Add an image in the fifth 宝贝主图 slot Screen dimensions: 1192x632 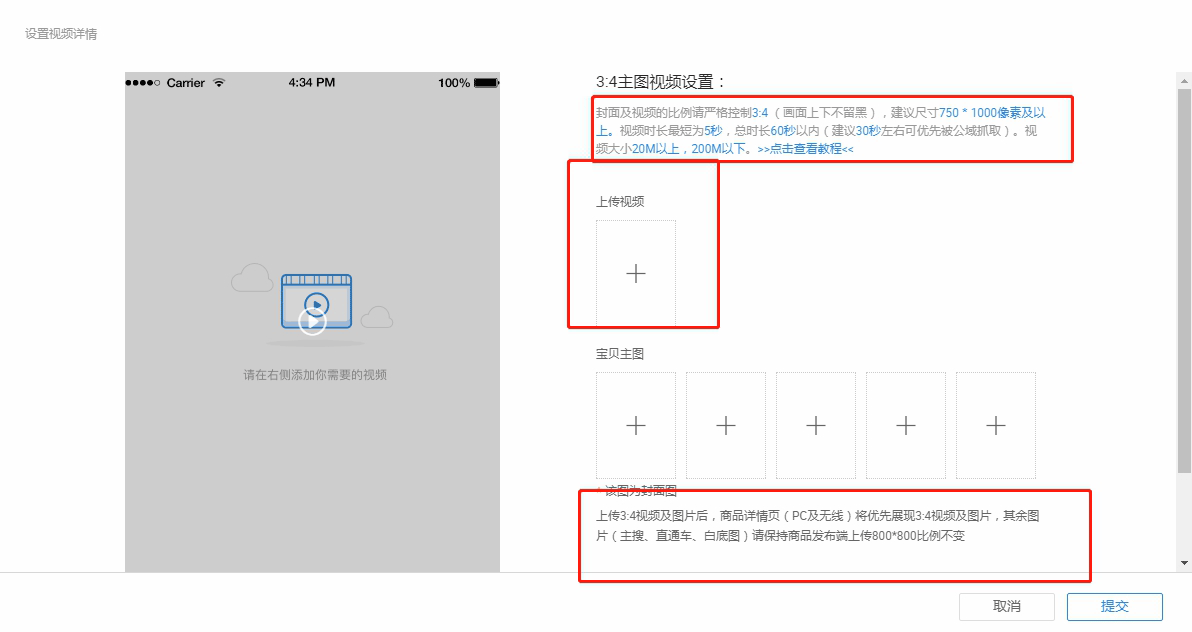pos(996,426)
